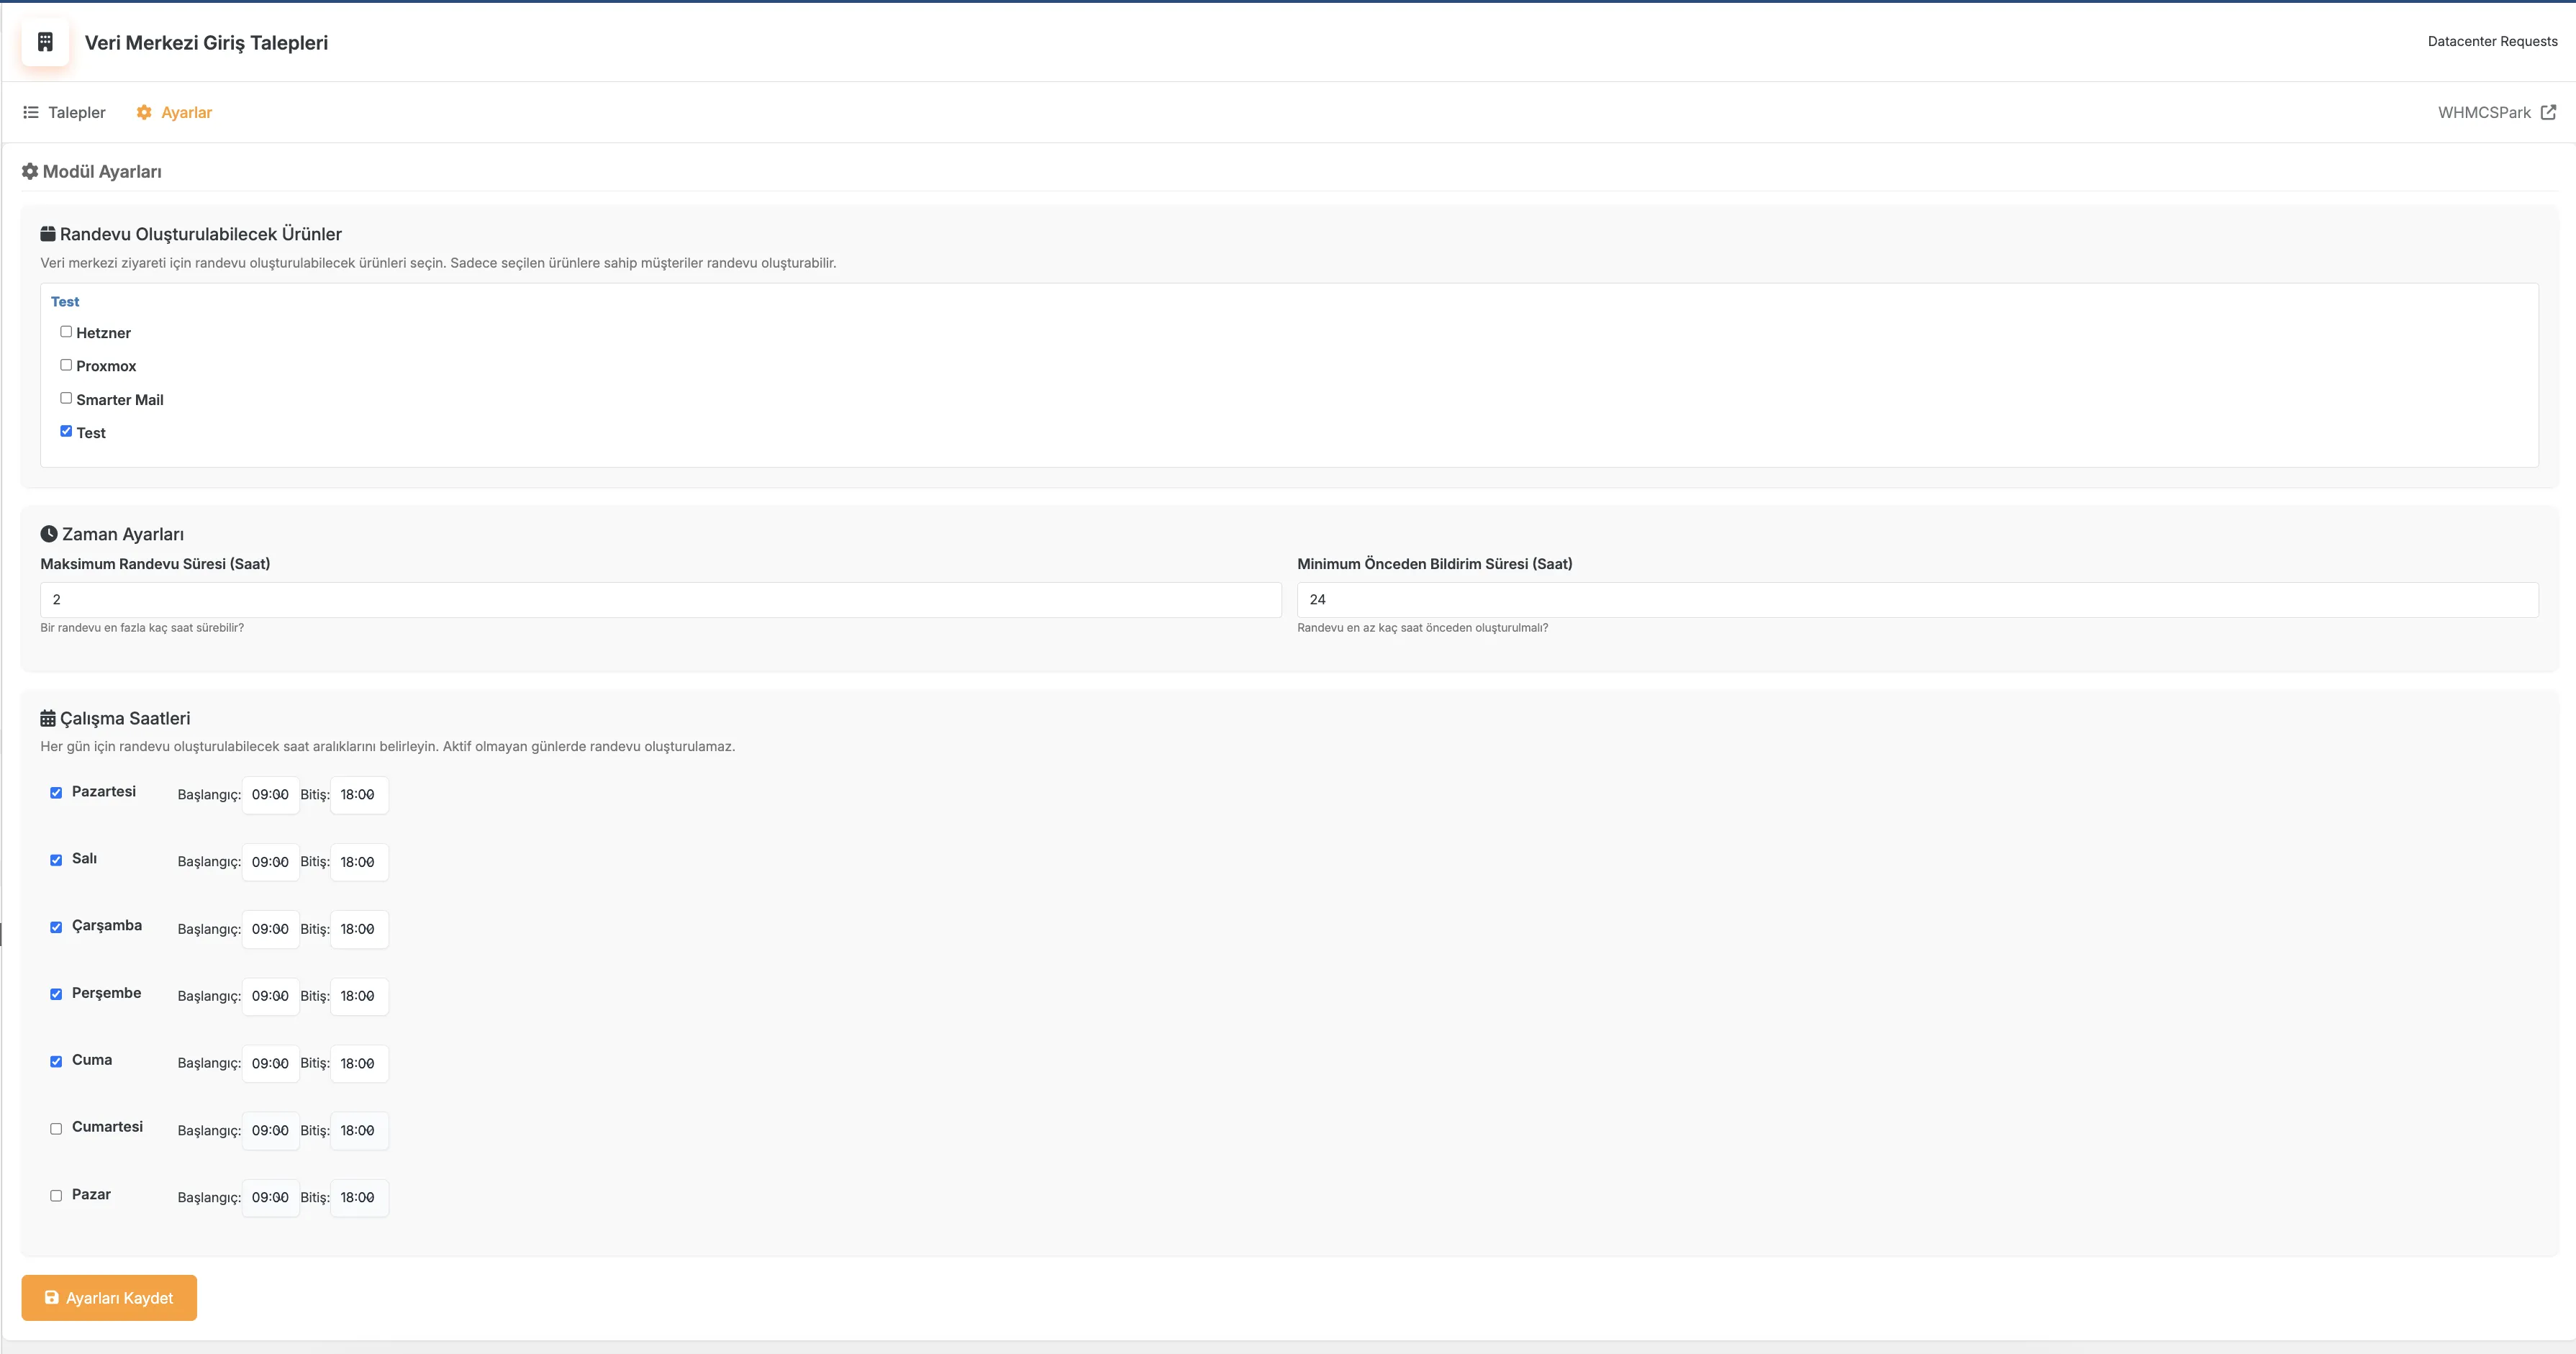Click the hint 'Bir randevu en fazla kaç saat sürebilir?'
This screenshot has height=1354, width=2576.
click(142, 628)
